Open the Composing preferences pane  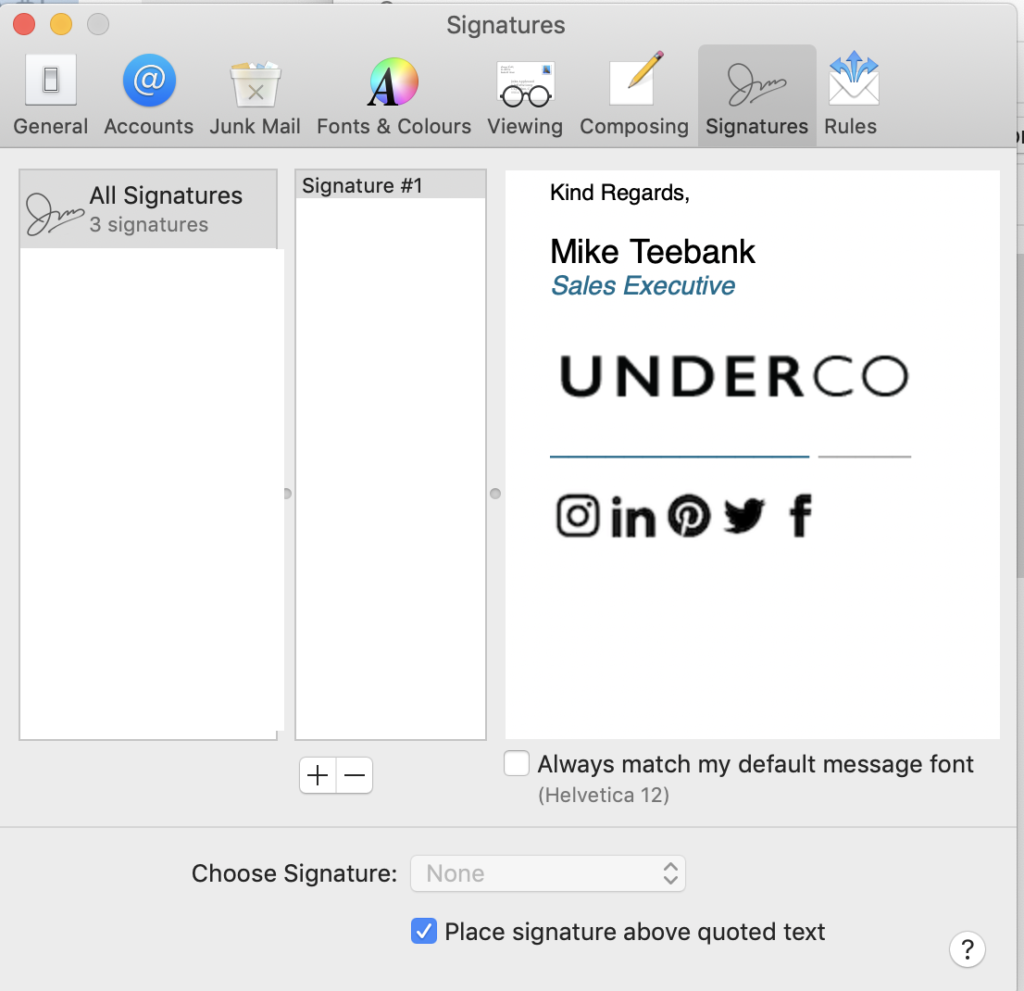click(x=634, y=95)
